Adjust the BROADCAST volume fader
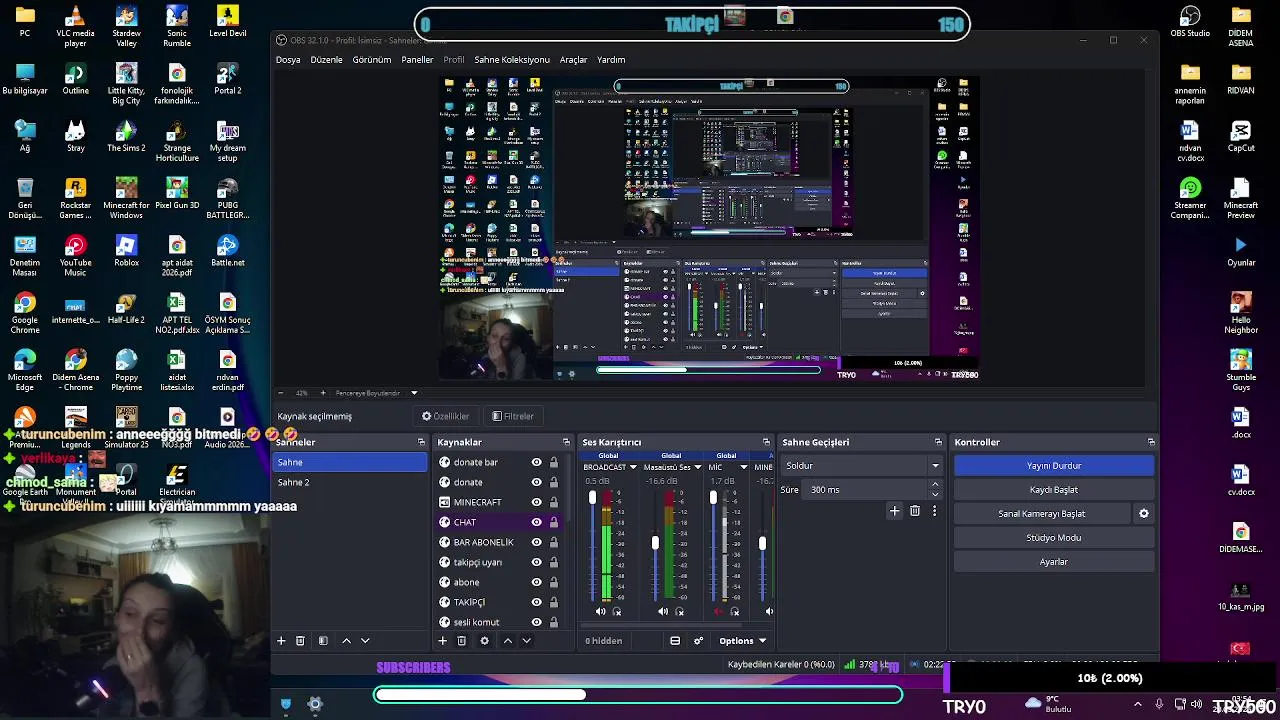Screen dimensions: 1280x720 coord(592,498)
